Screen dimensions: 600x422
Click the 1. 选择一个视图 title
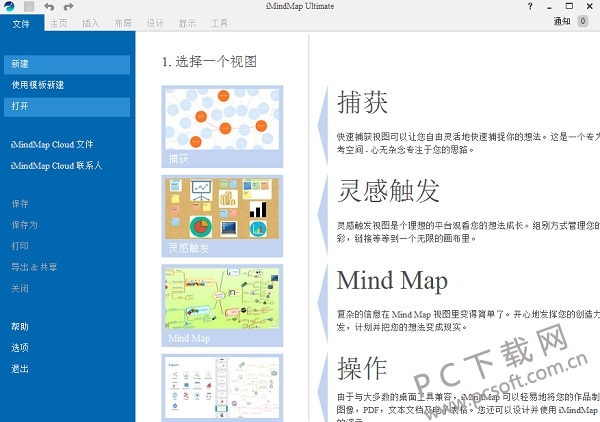coord(209,62)
